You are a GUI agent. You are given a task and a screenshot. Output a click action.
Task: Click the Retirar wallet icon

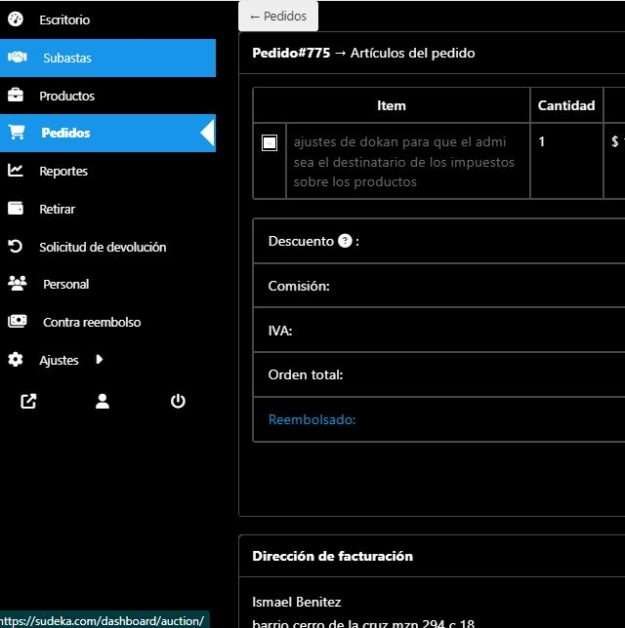pos(16,208)
